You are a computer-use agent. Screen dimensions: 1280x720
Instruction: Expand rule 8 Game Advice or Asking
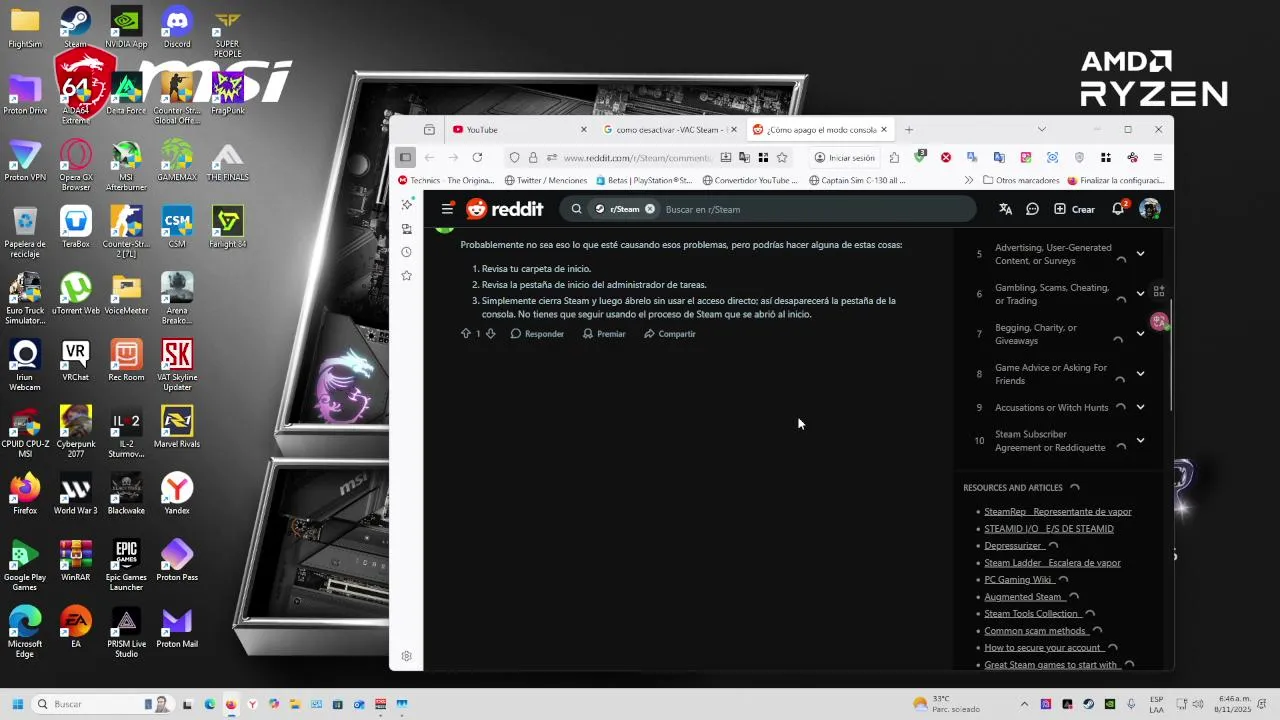point(1140,374)
